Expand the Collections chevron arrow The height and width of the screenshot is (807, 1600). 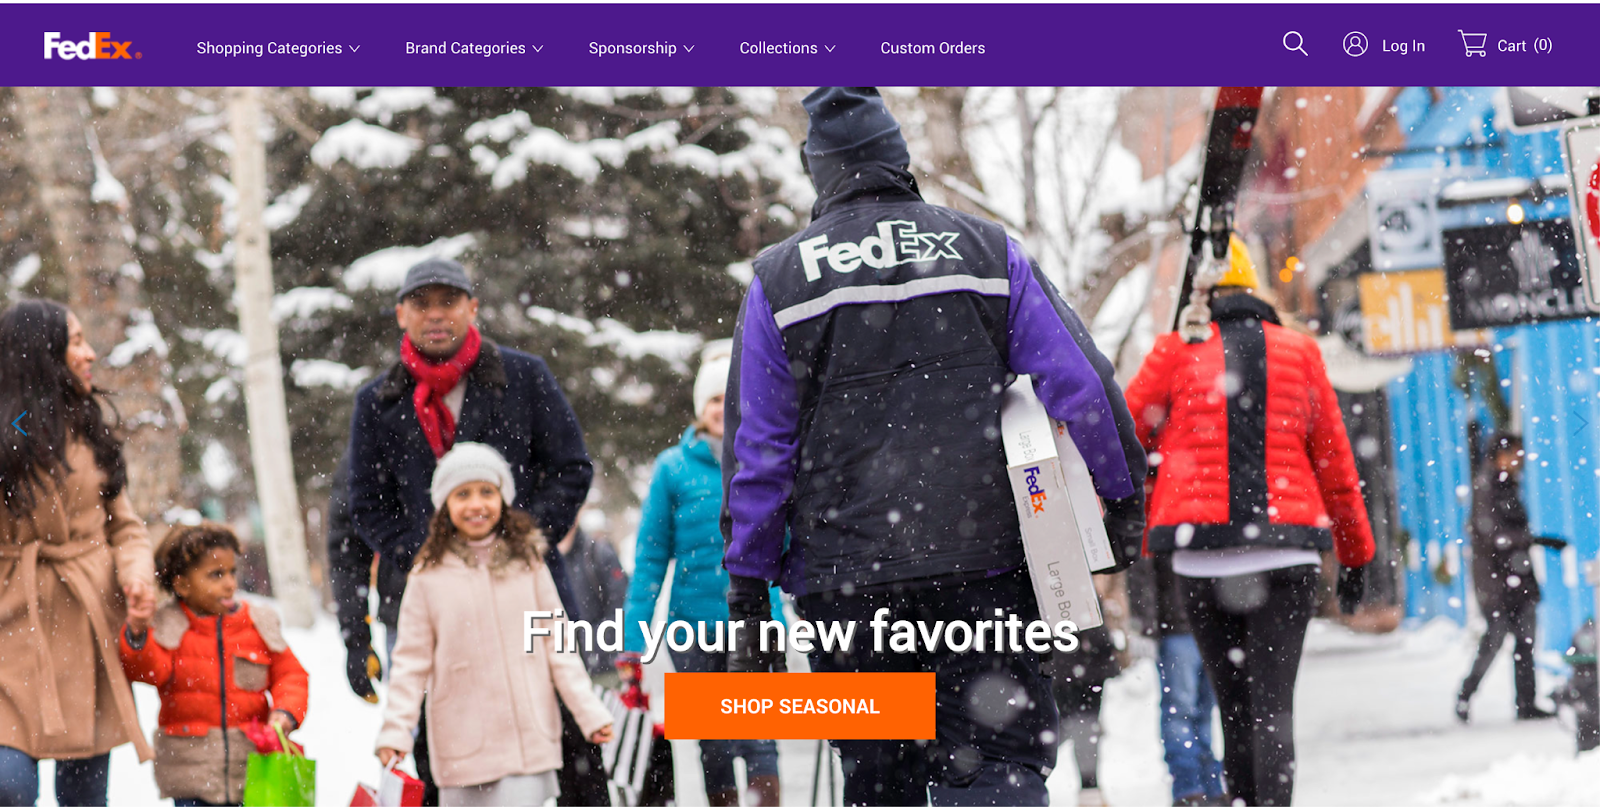click(829, 48)
